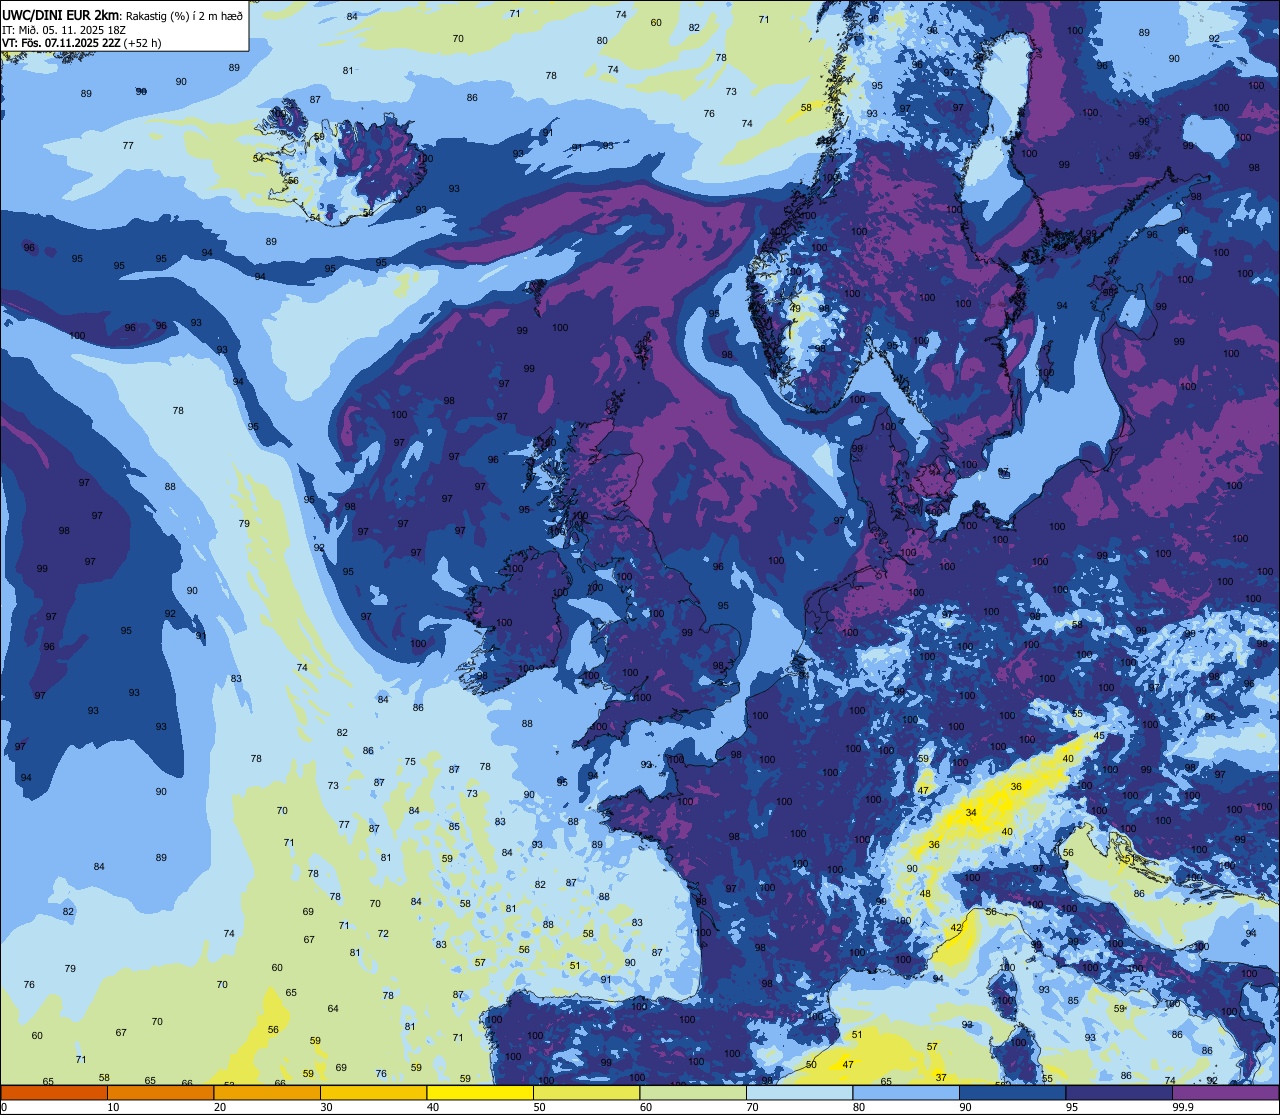Click the legend tick label '10'
The height and width of the screenshot is (1115, 1280).
pos(113,1106)
